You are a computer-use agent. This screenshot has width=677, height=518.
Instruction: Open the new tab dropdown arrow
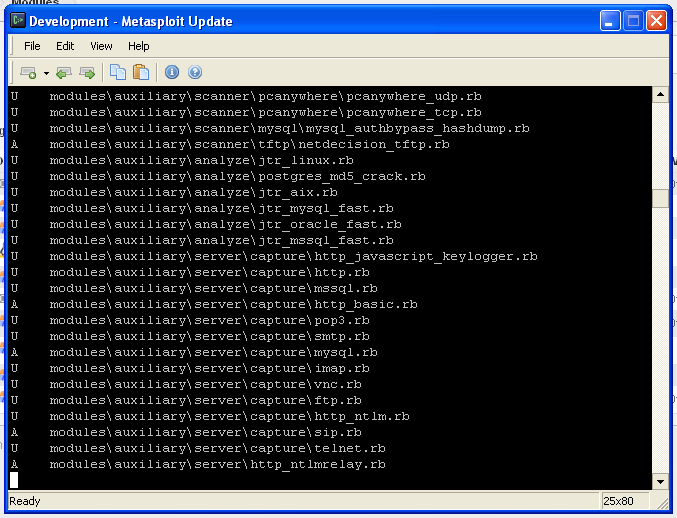pos(46,73)
